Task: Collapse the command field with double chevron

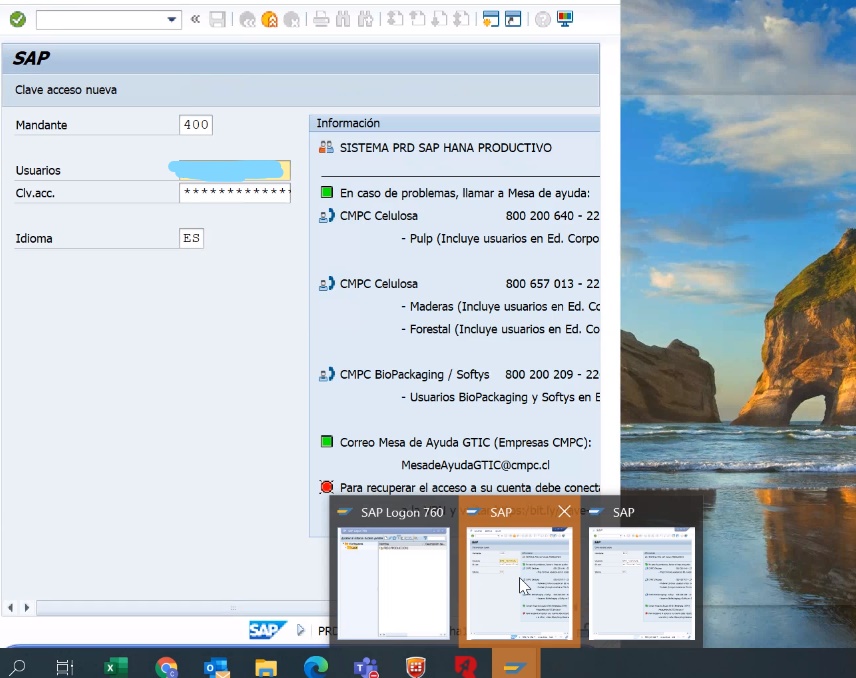Action: 195,19
